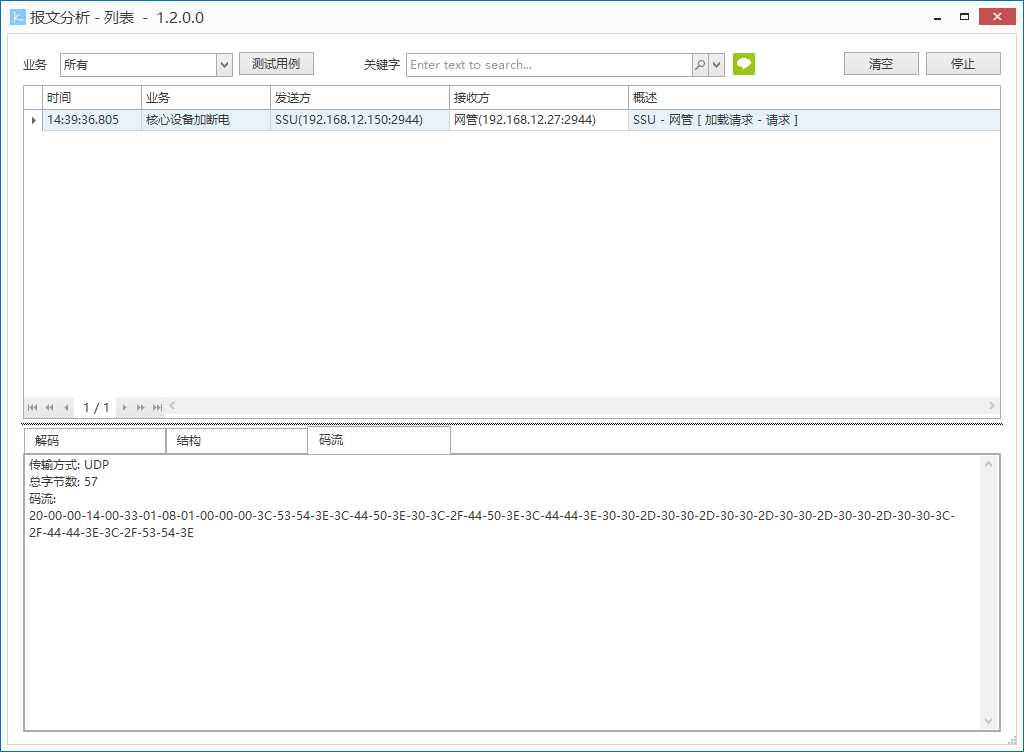Open the search options dropdown arrow

[716, 65]
